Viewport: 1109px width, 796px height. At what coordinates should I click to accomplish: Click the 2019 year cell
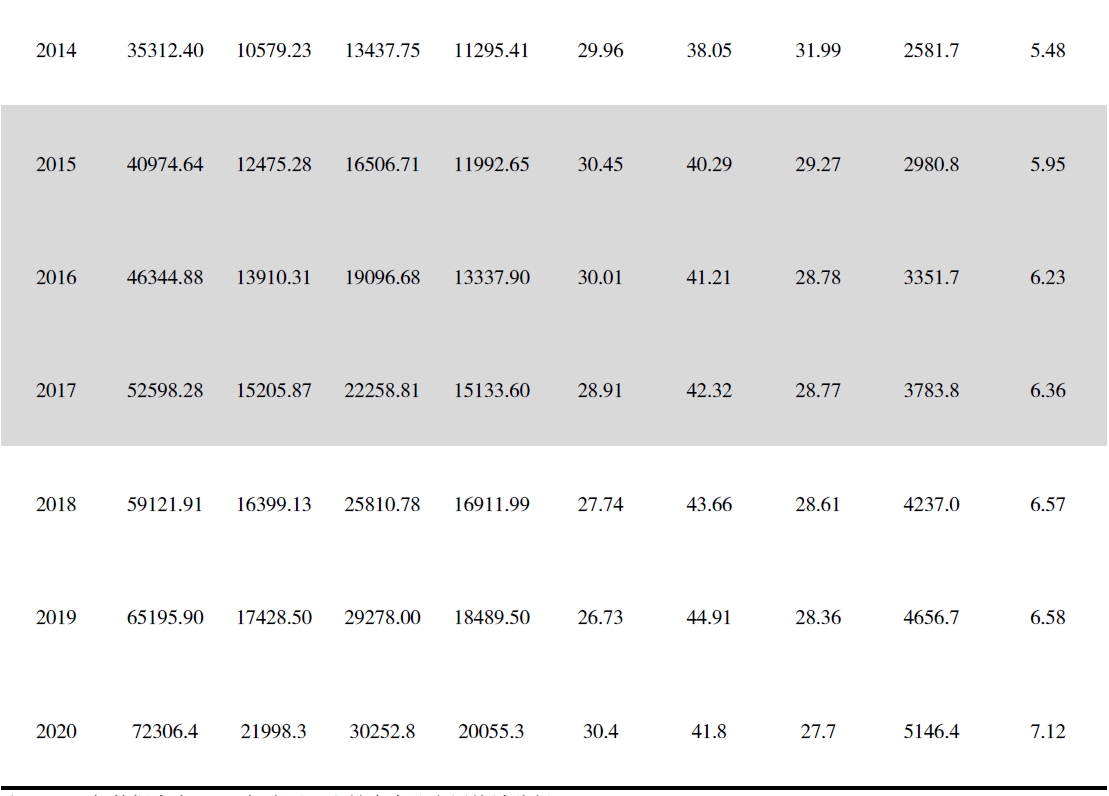[x=56, y=618]
